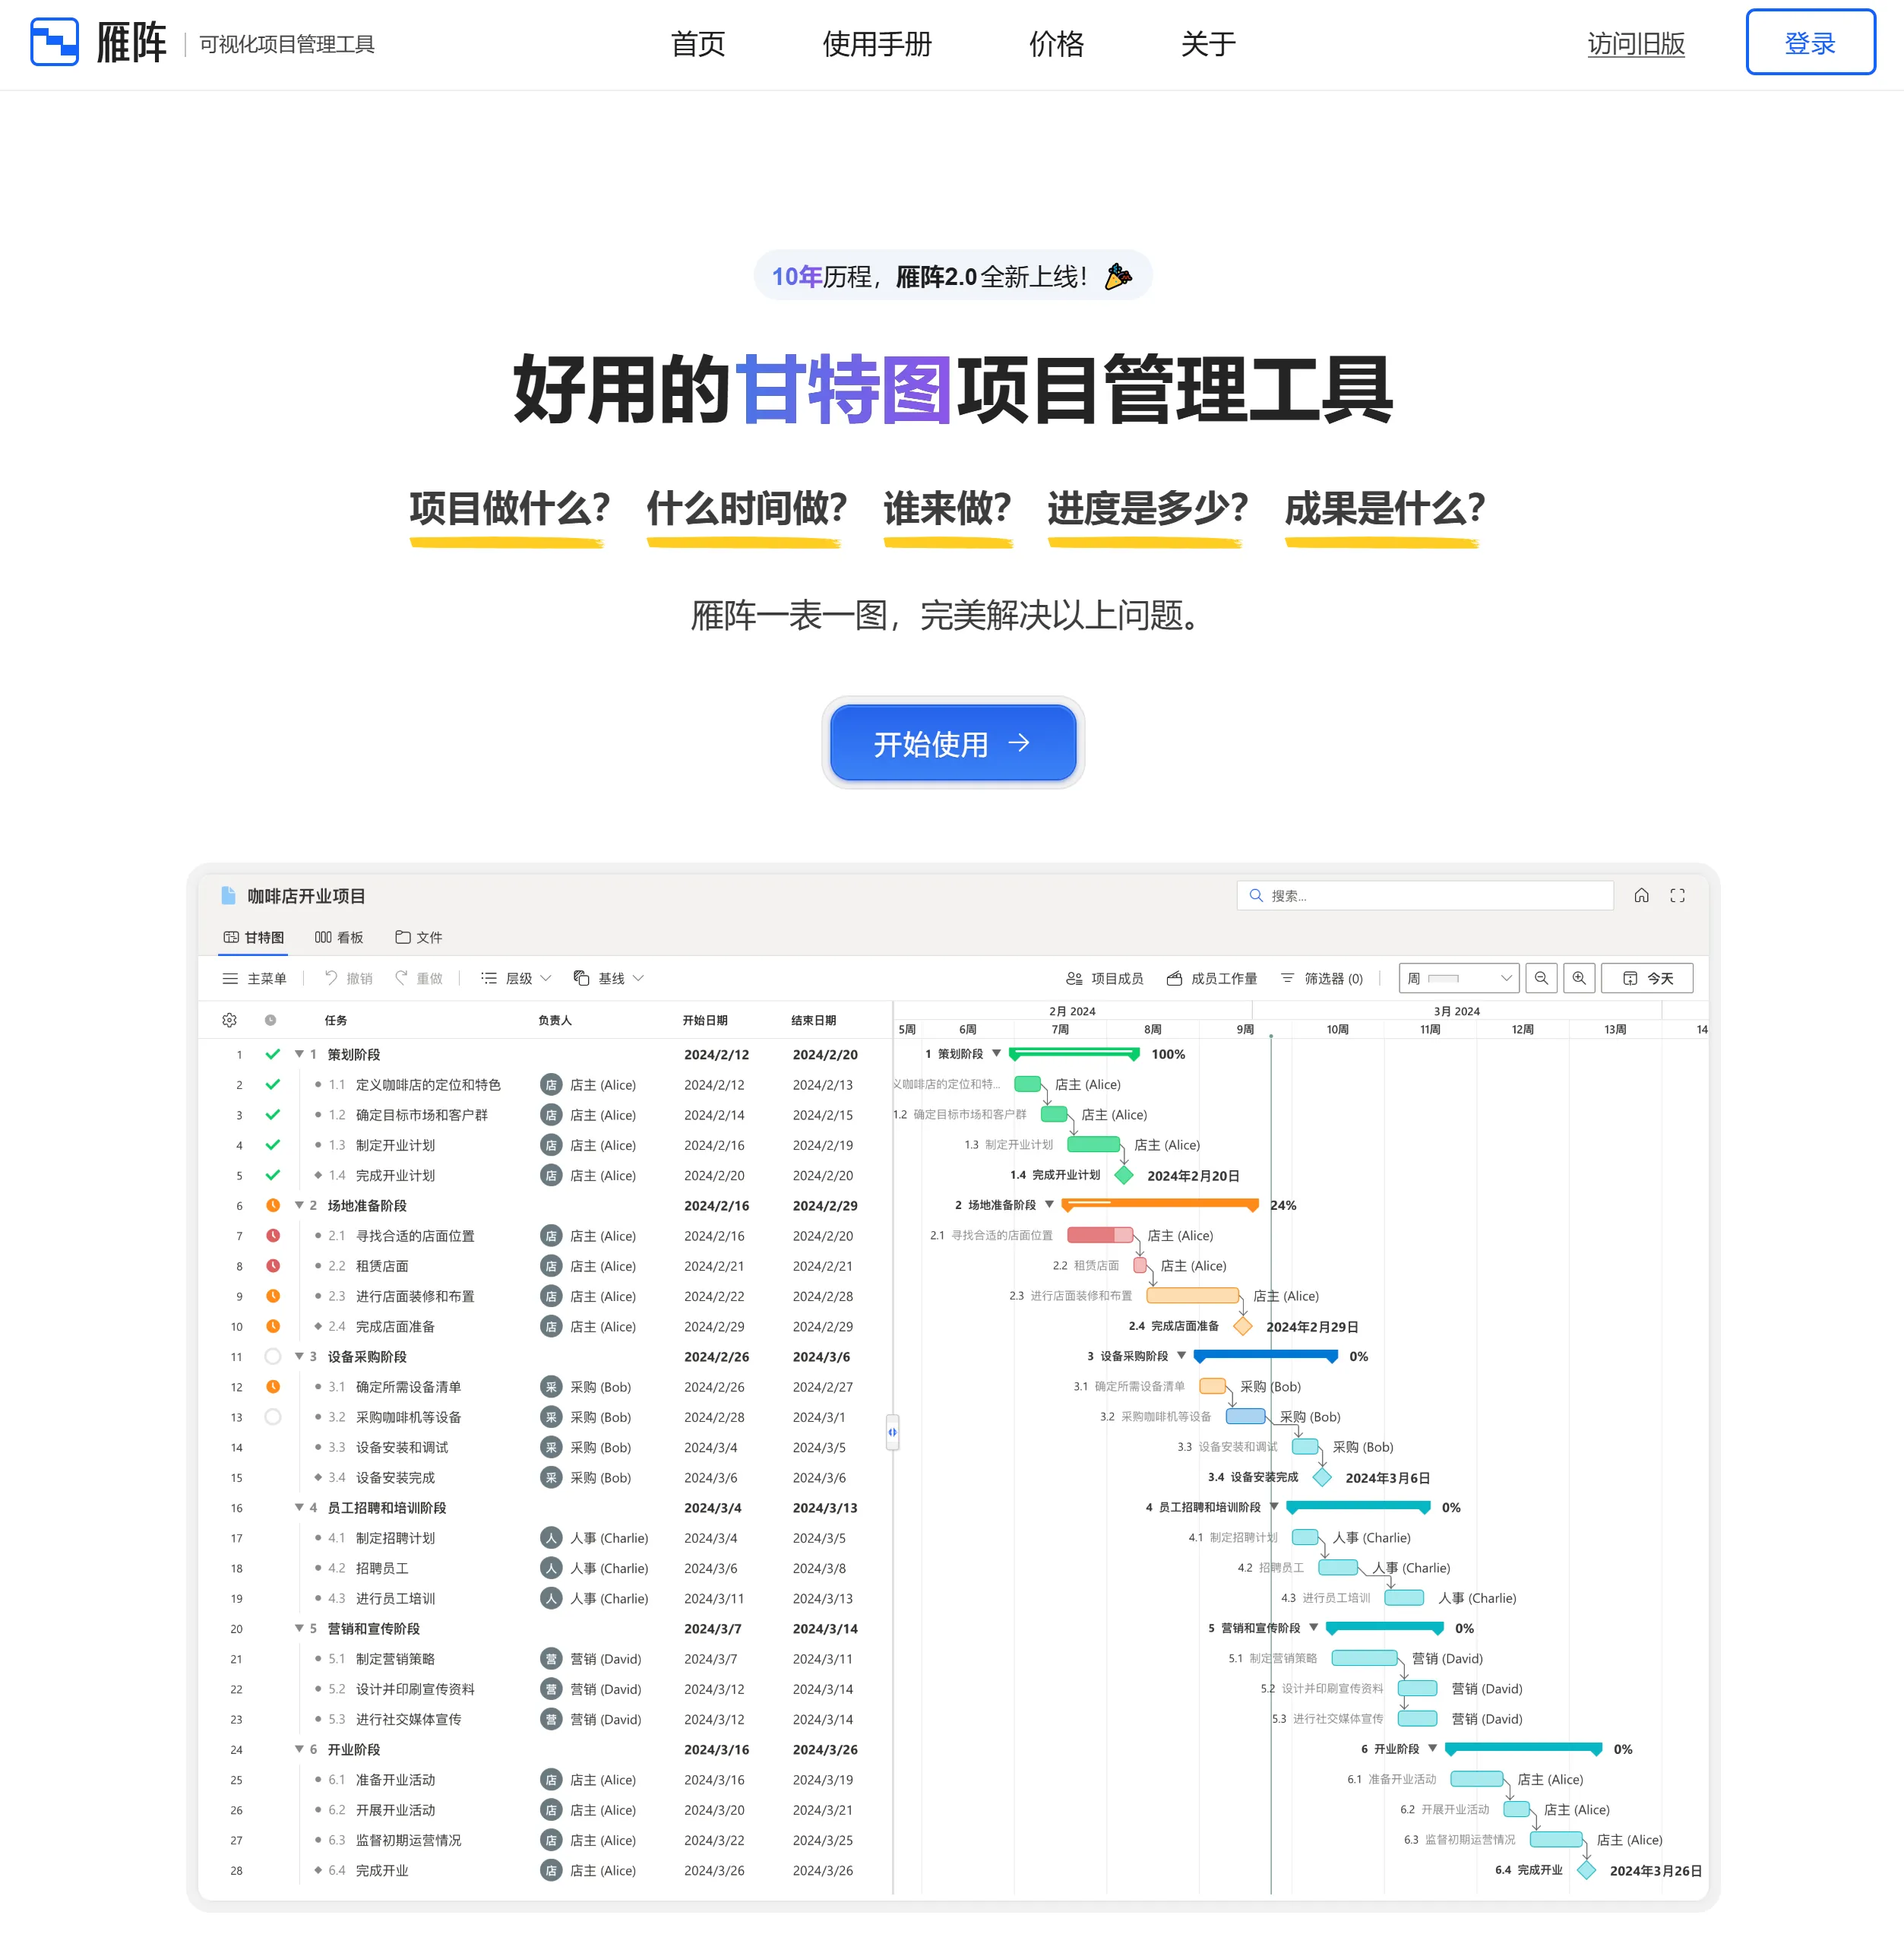Open table column settings gear

point(229,1019)
